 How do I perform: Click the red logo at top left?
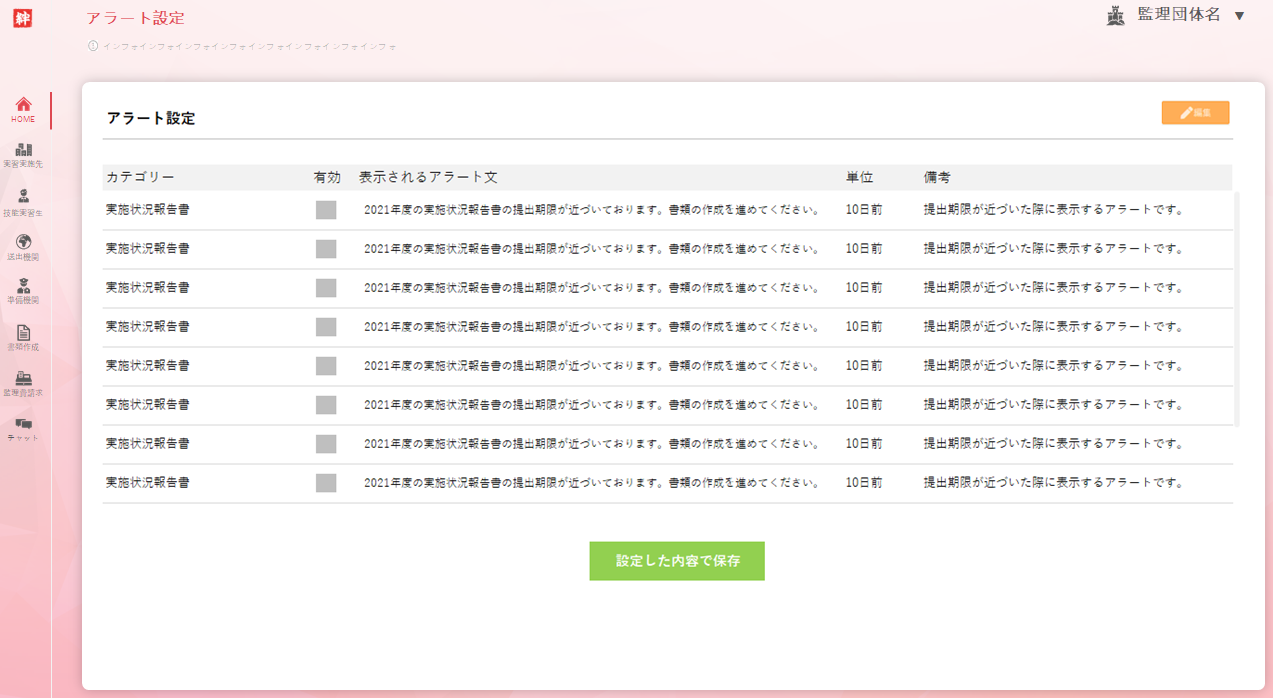click(22, 17)
